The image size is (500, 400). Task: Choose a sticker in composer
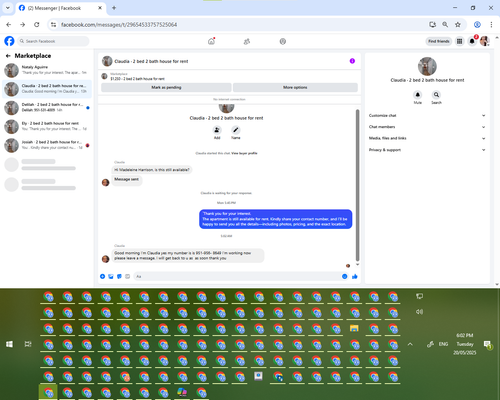click(119, 276)
